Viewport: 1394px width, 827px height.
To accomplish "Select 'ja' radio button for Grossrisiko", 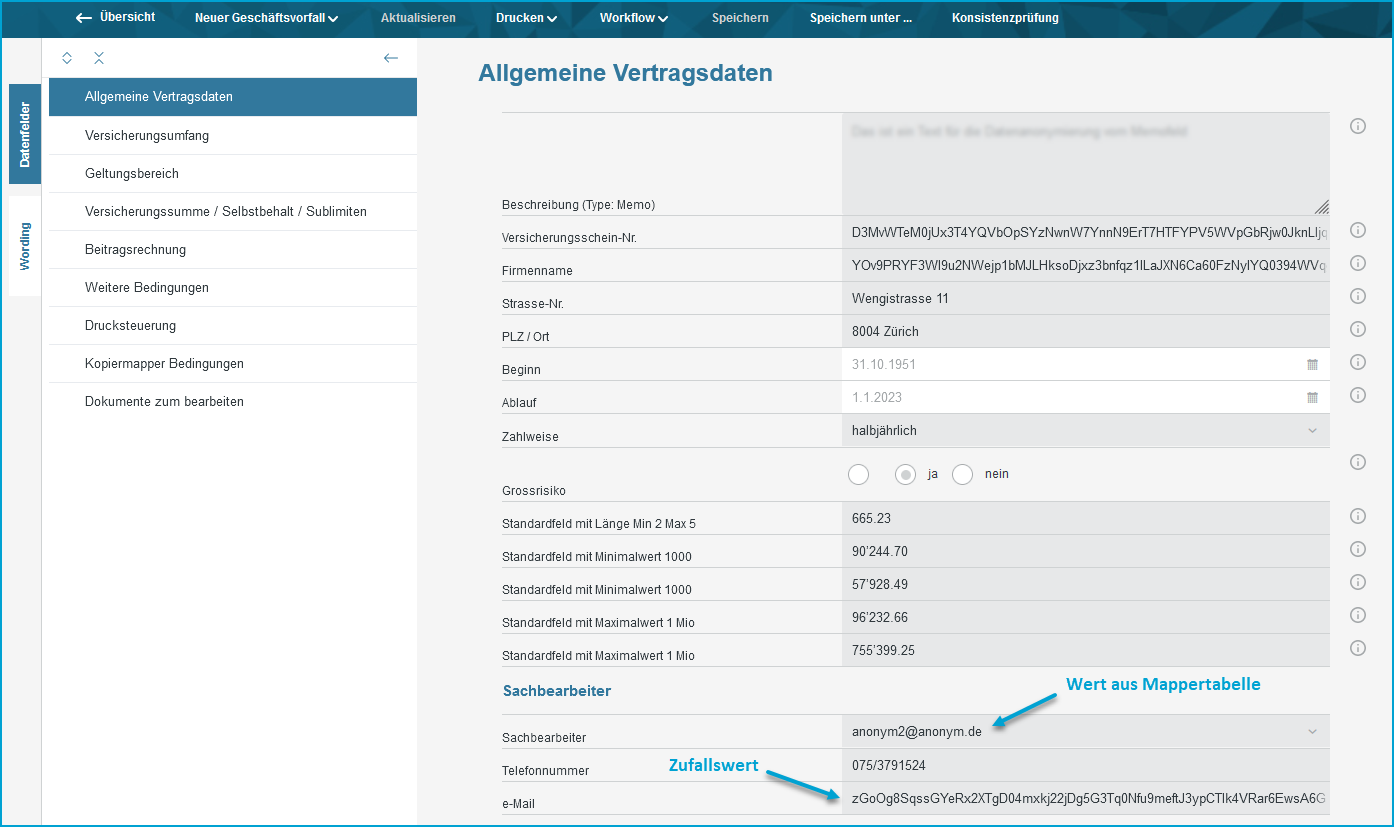I will click(905, 475).
